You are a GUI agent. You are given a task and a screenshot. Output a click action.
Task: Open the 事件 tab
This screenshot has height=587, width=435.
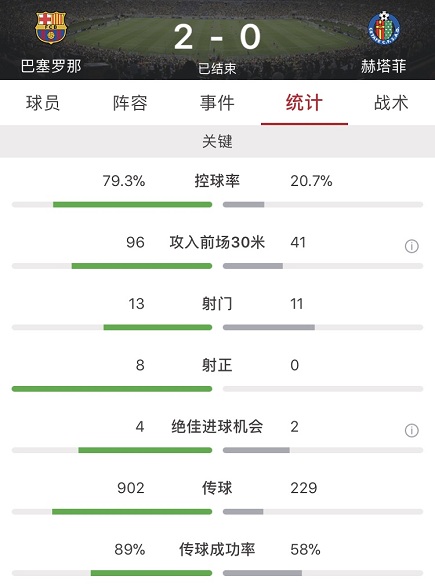pyautogui.click(x=217, y=103)
